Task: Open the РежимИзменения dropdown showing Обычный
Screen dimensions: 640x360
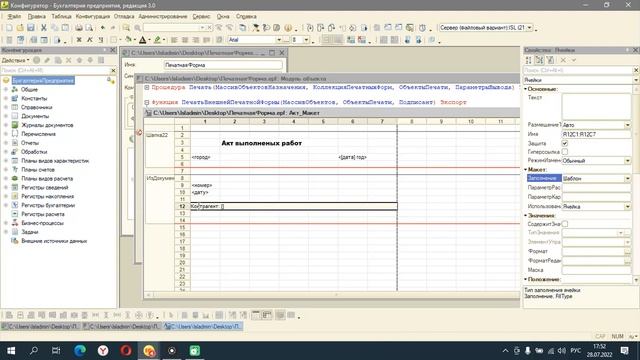Action: click(627, 161)
